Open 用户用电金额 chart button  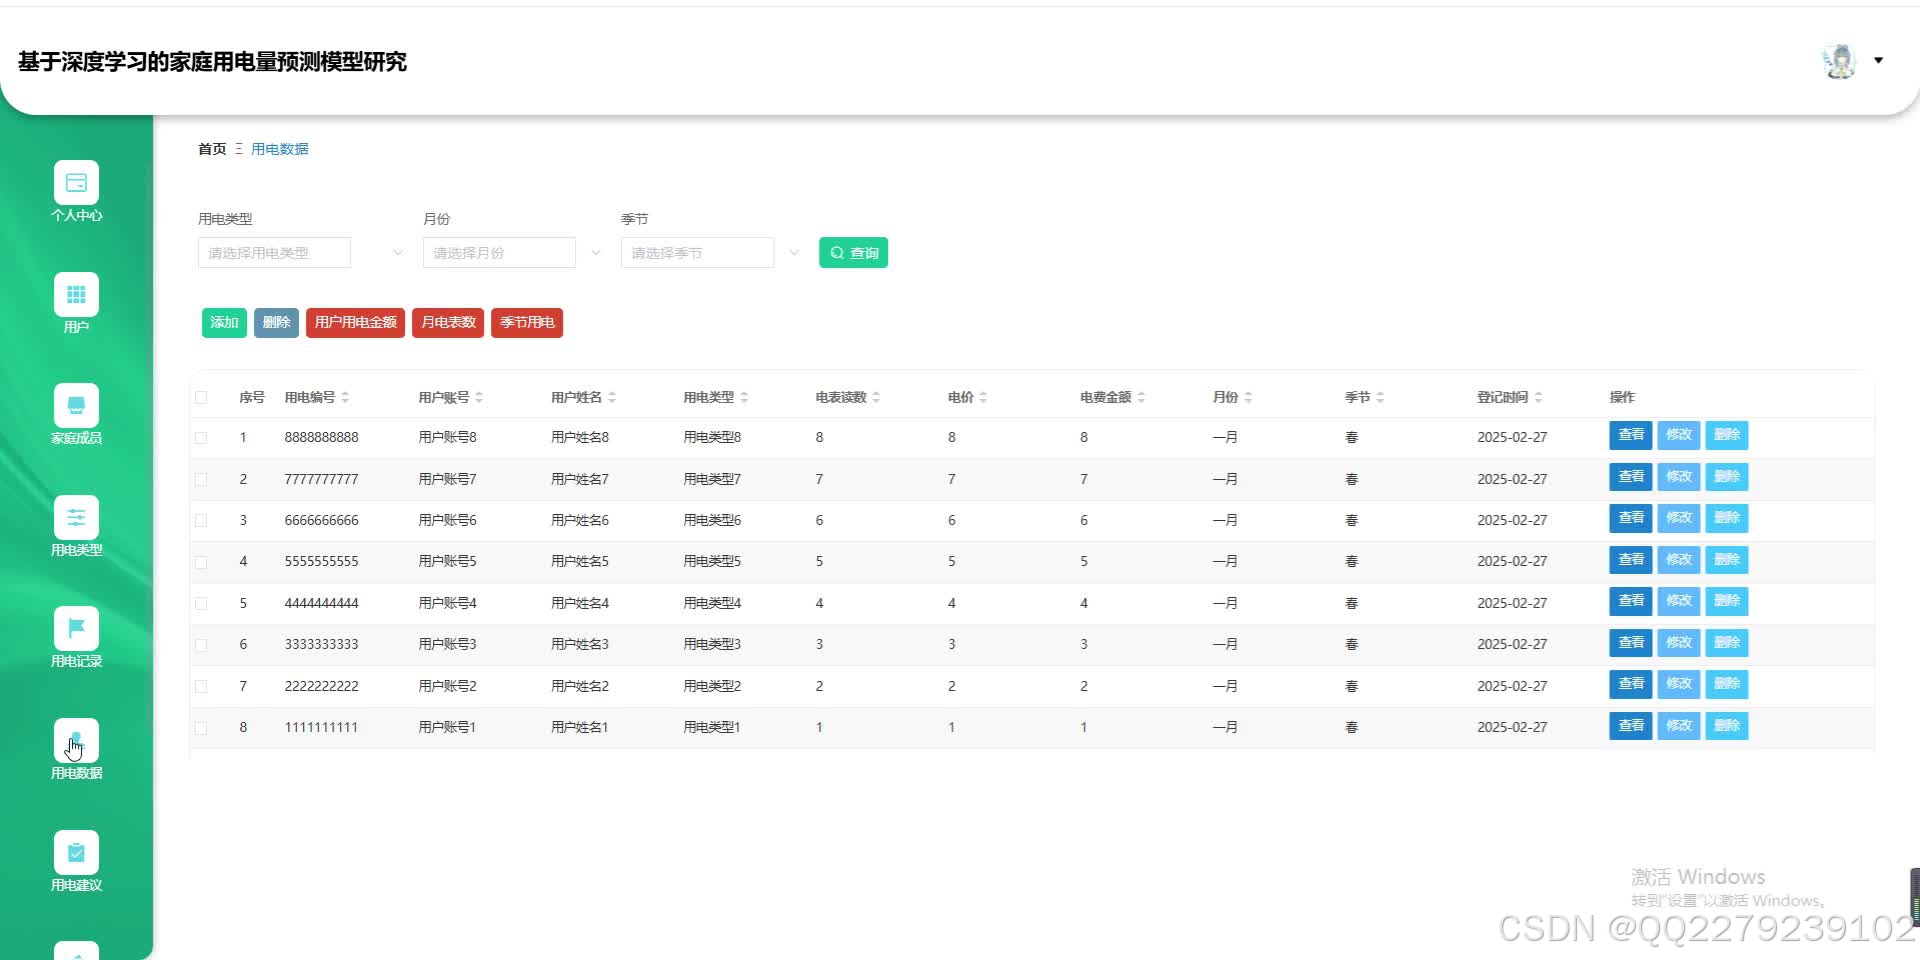click(x=355, y=322)
